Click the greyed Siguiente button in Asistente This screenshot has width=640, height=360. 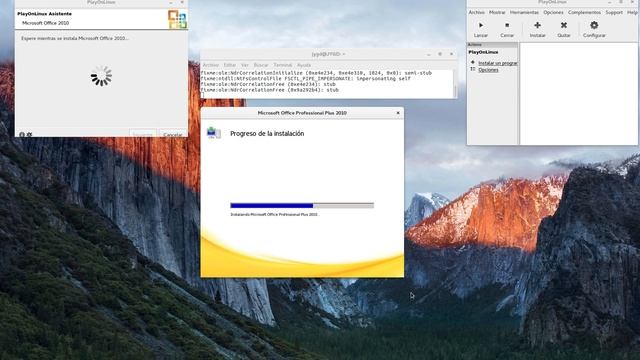pos(143,134)
